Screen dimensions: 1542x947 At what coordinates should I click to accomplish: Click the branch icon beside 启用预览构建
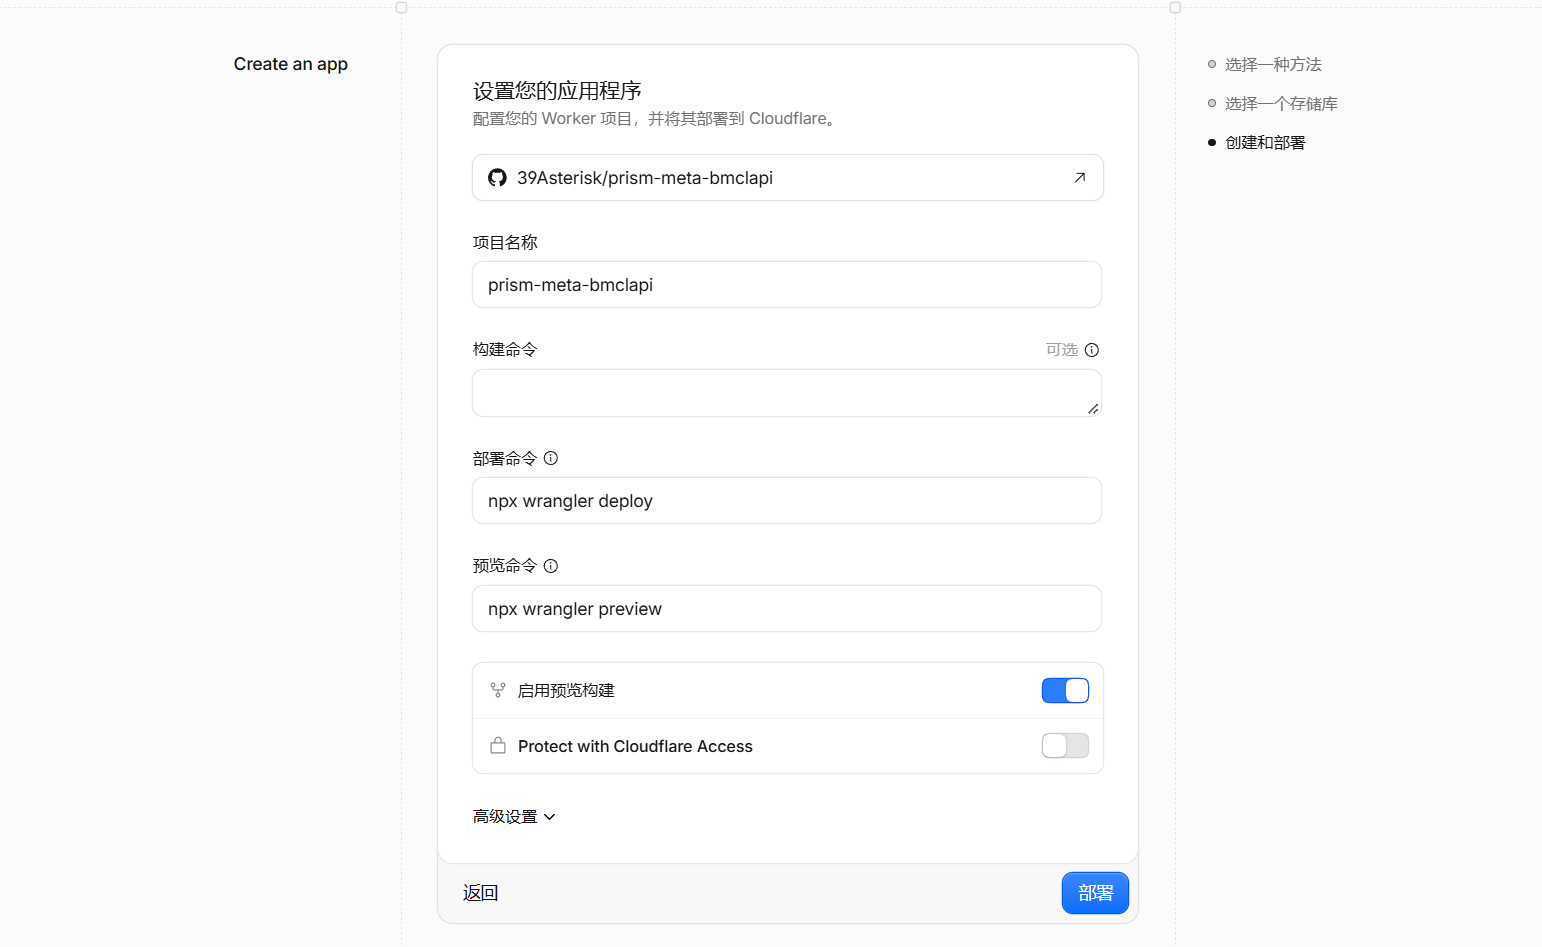click(x=498, y=690)
